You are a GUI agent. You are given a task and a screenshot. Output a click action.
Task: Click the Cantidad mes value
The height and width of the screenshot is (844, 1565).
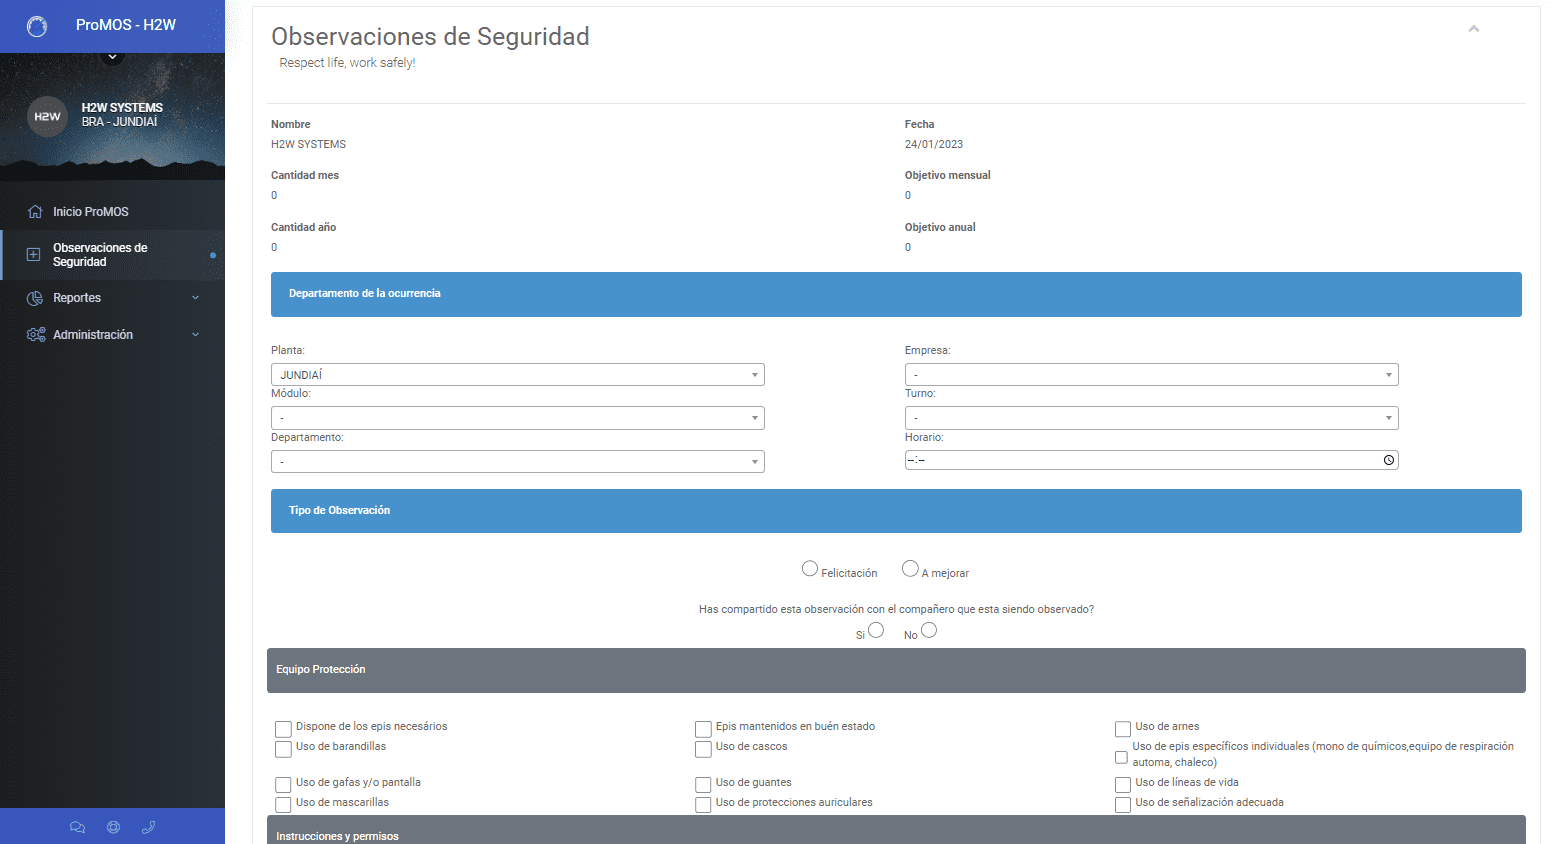(274, 196)
